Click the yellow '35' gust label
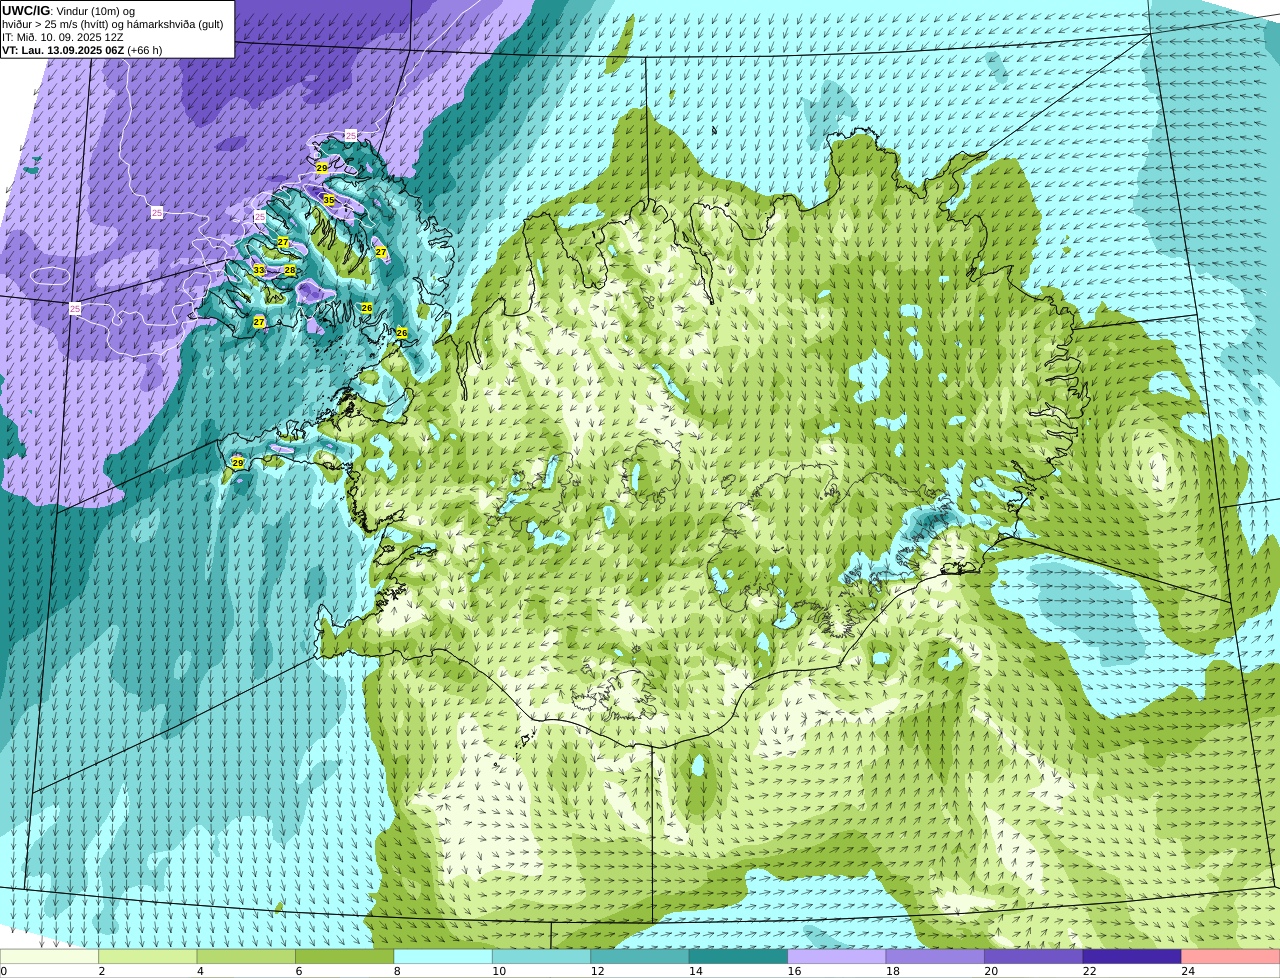This screenshot has height=978, width=1280. pos(329,200)
